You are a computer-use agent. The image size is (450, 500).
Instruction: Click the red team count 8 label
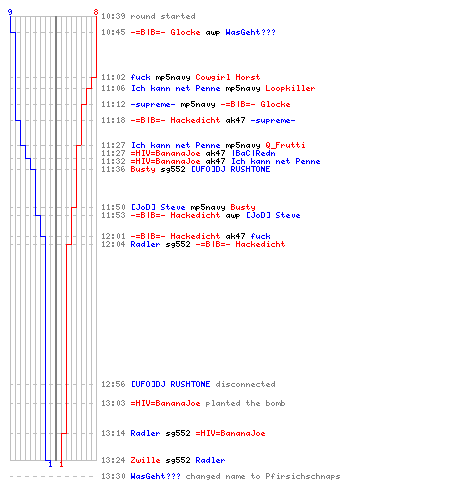[96, 12]
